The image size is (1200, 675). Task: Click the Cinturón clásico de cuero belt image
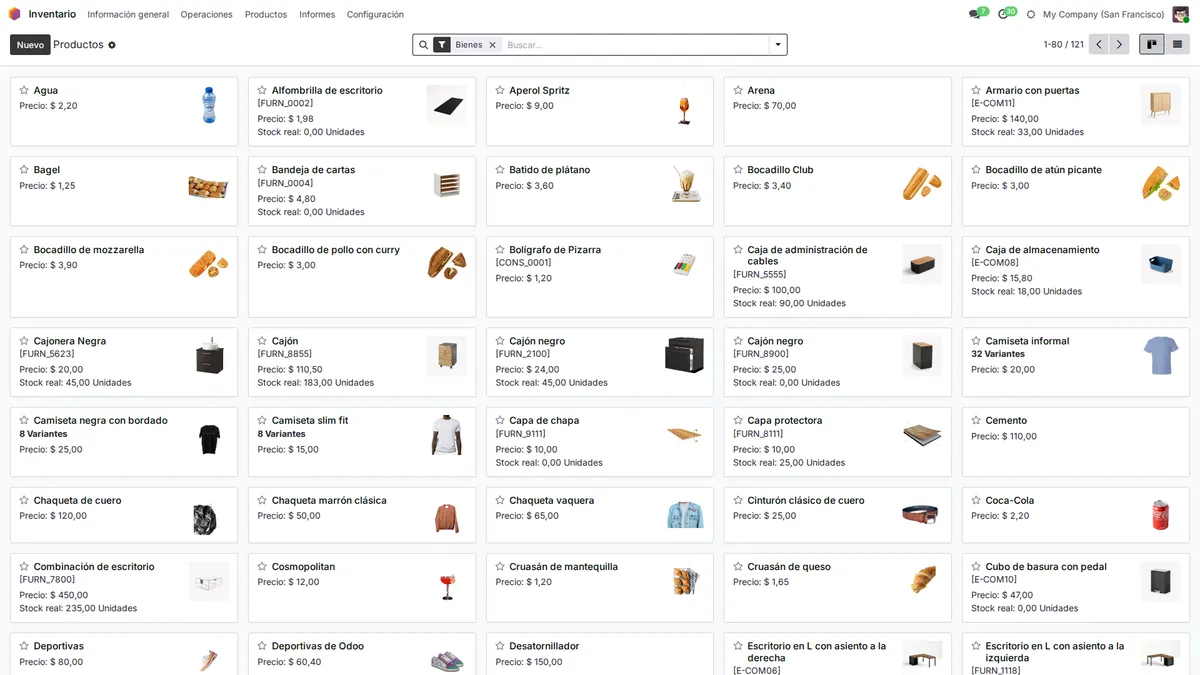tap(922, 515)
